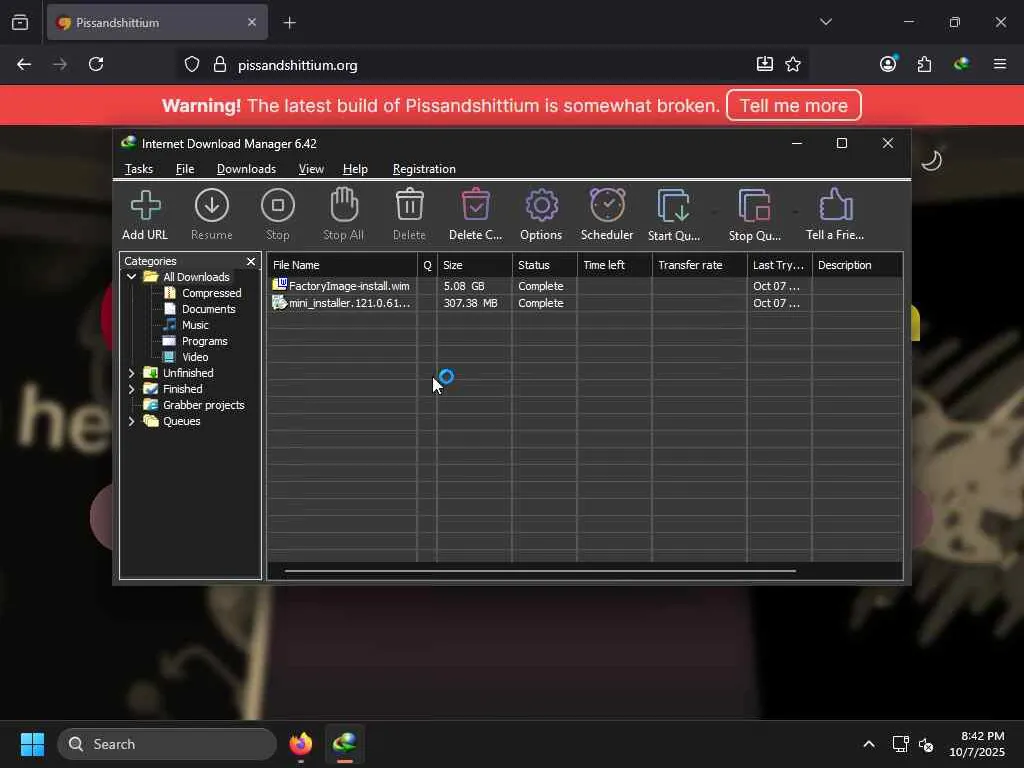Click the Delete trash can icon
The width and height of the screenshot is (1024, 768).
tap(409, 214)
